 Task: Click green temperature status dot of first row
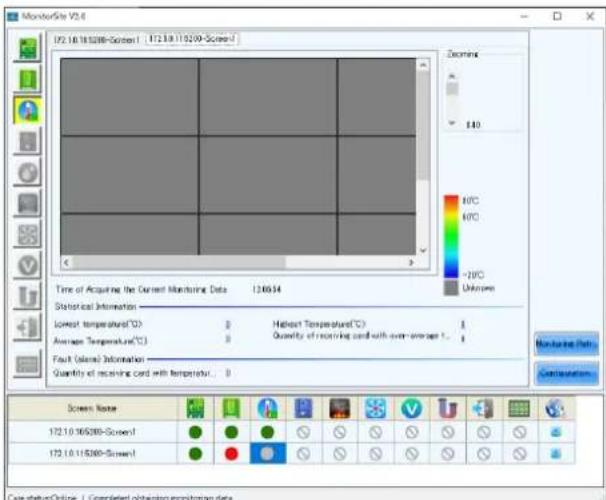click(267, 432)
